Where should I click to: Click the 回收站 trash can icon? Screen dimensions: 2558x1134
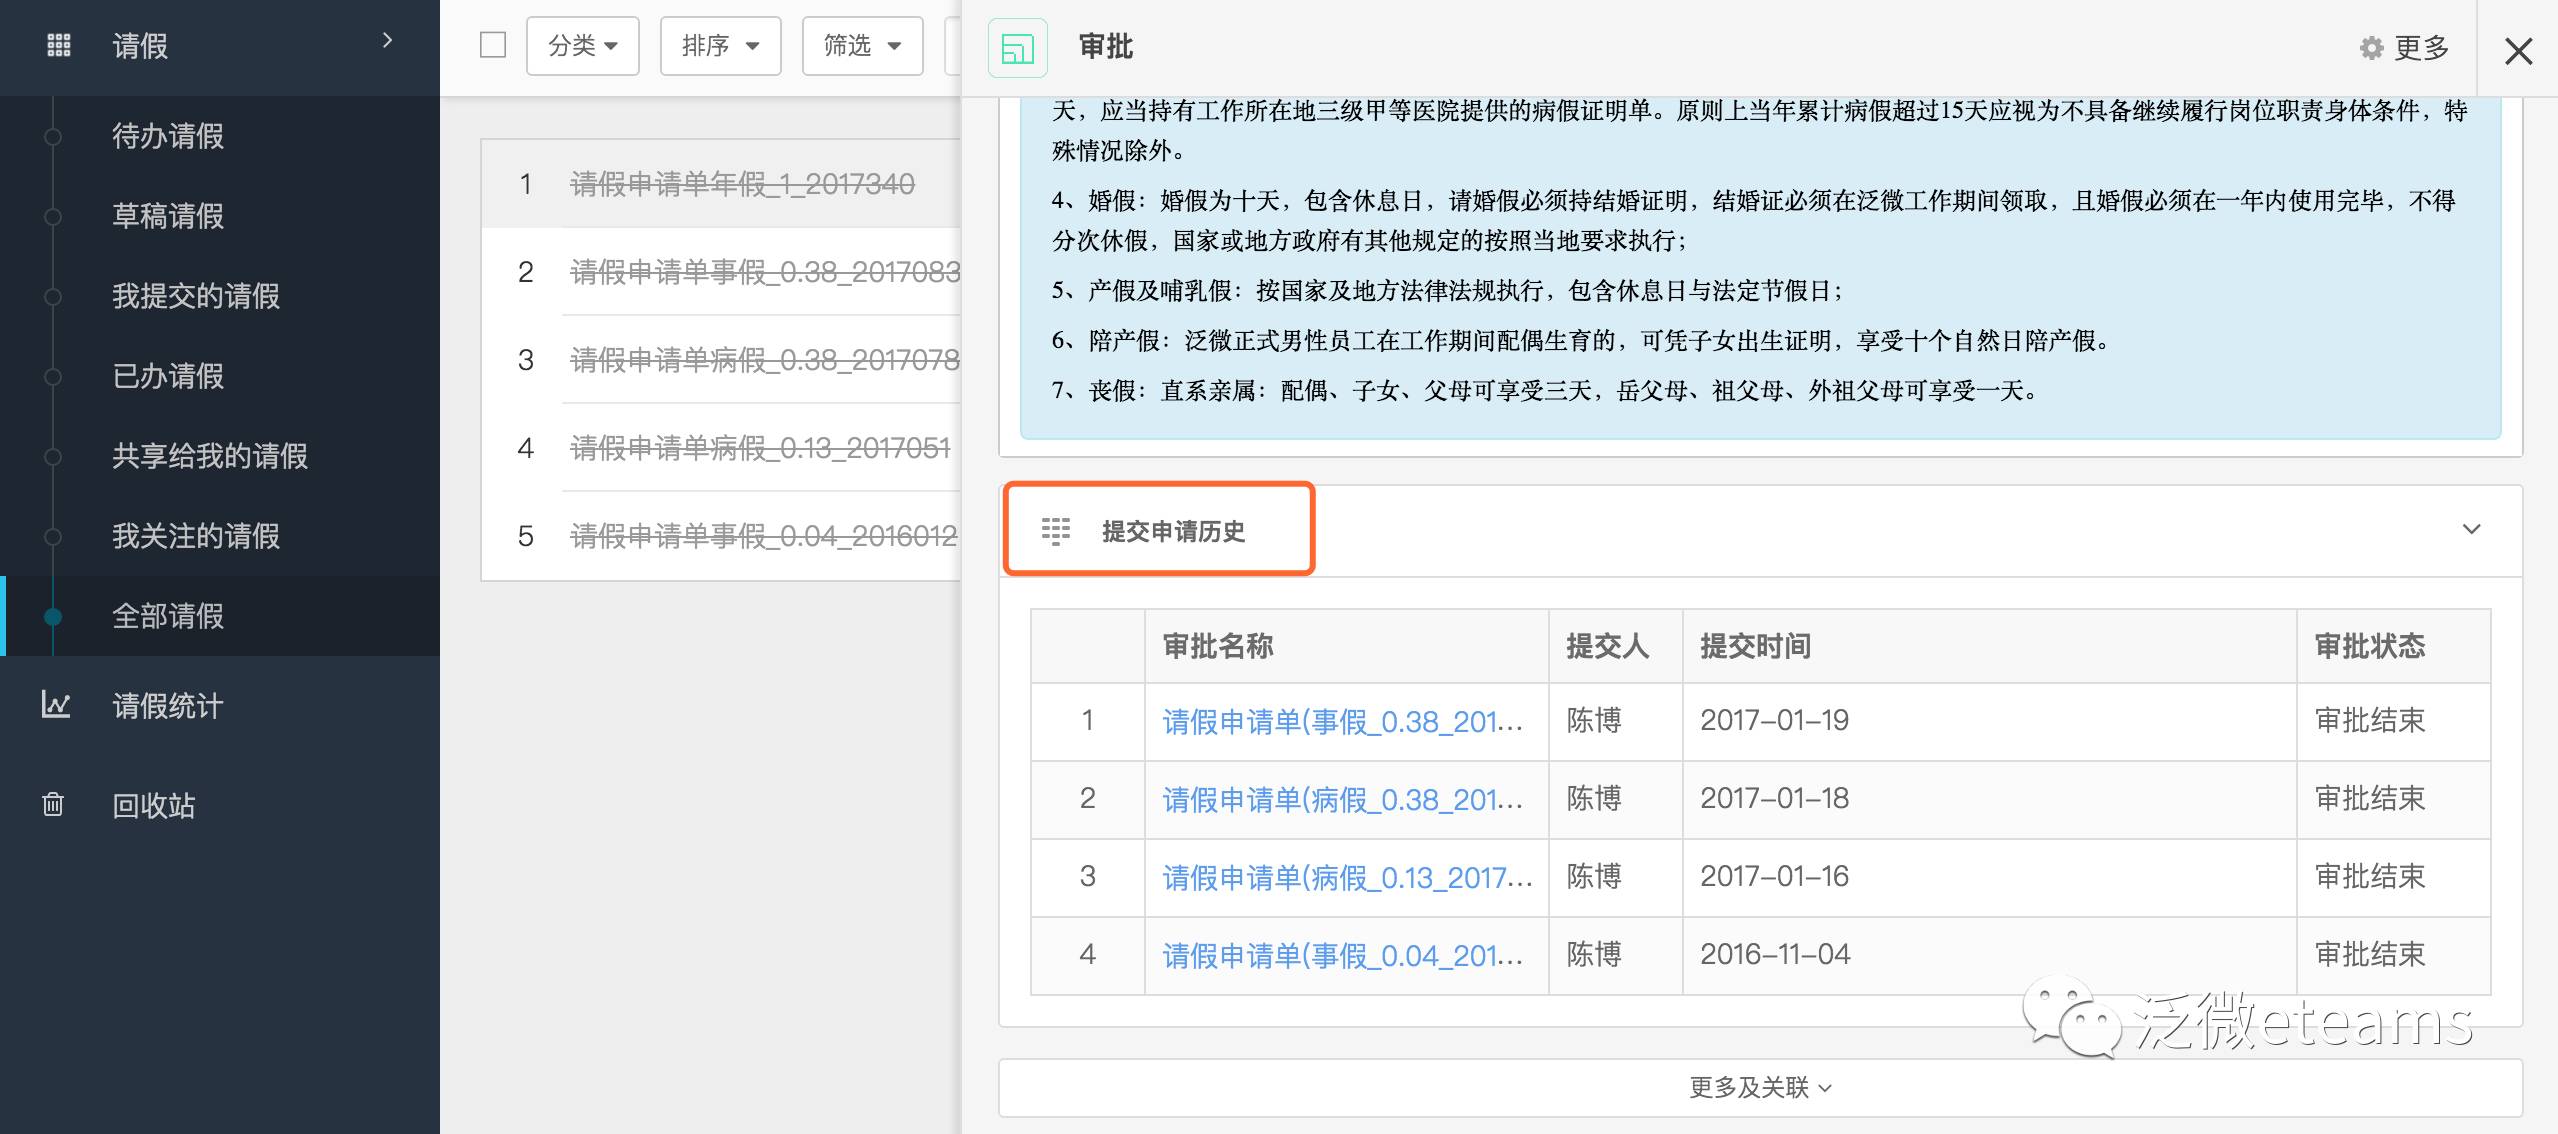pos(53,804)
